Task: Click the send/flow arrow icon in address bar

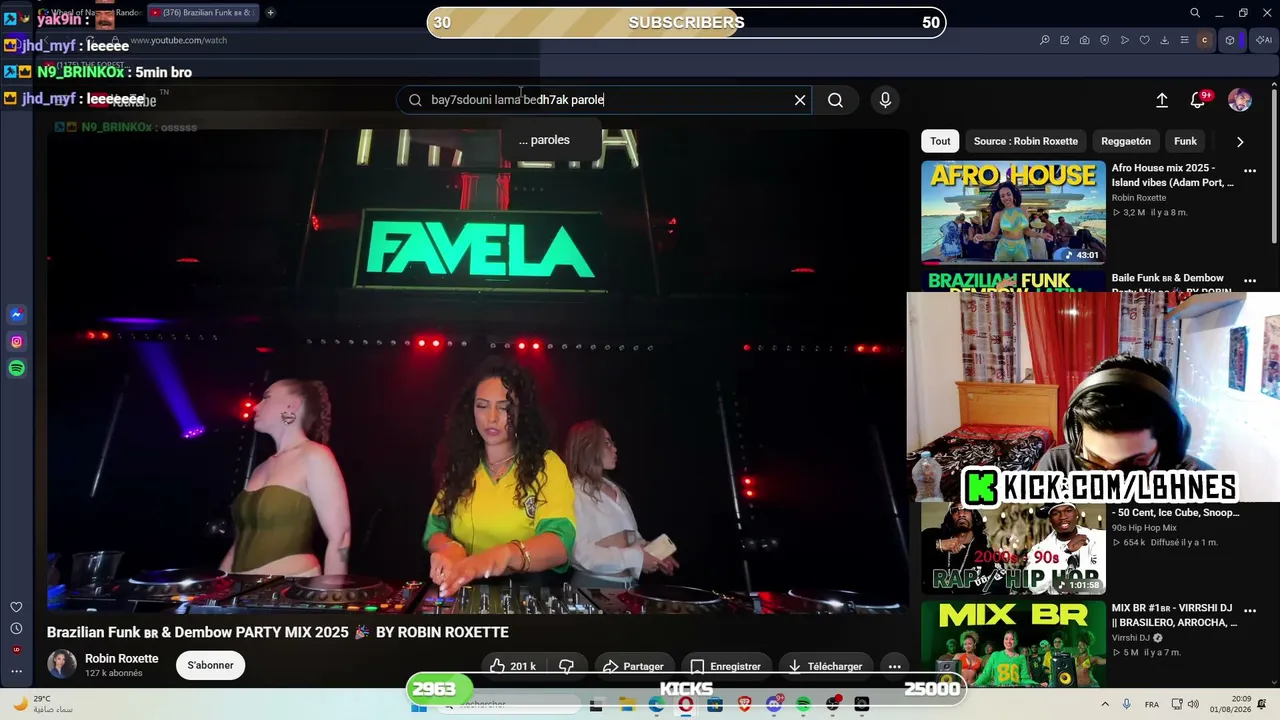Action: [x=1125, y=40]
